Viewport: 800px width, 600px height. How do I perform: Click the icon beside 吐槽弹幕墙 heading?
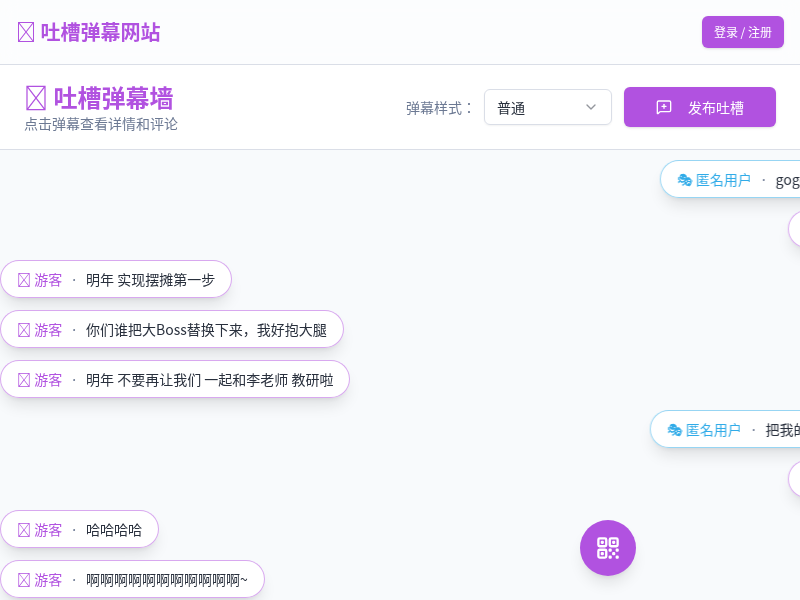coord(36,98)
